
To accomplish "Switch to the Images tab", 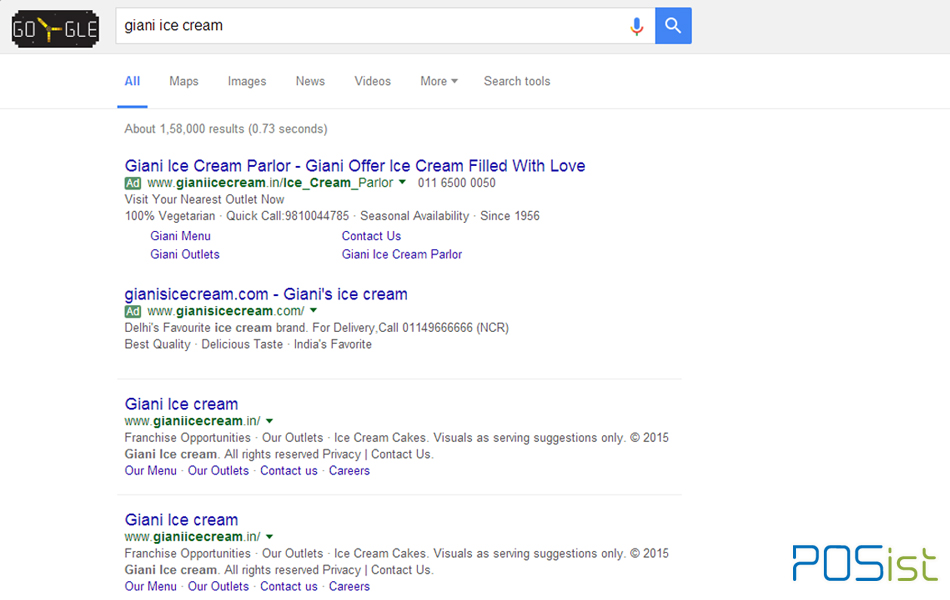I will pos(247,81).
